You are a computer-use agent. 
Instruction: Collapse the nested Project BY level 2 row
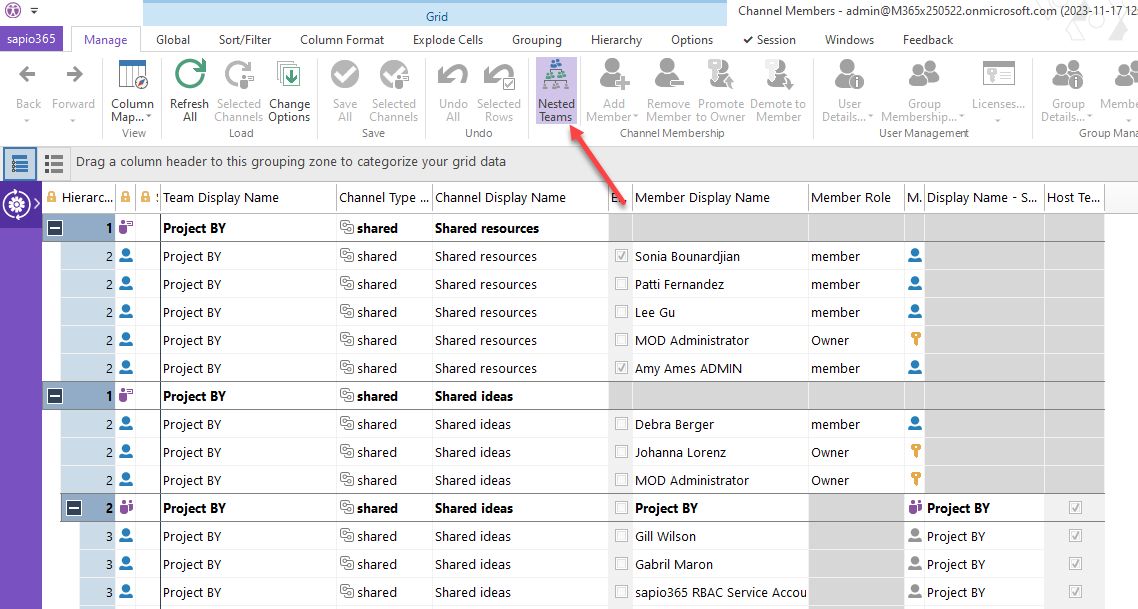point(74,509)
